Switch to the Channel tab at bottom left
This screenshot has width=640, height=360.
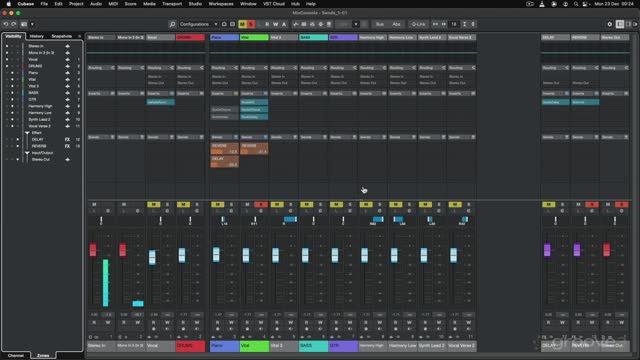click(x=16, y=356)
